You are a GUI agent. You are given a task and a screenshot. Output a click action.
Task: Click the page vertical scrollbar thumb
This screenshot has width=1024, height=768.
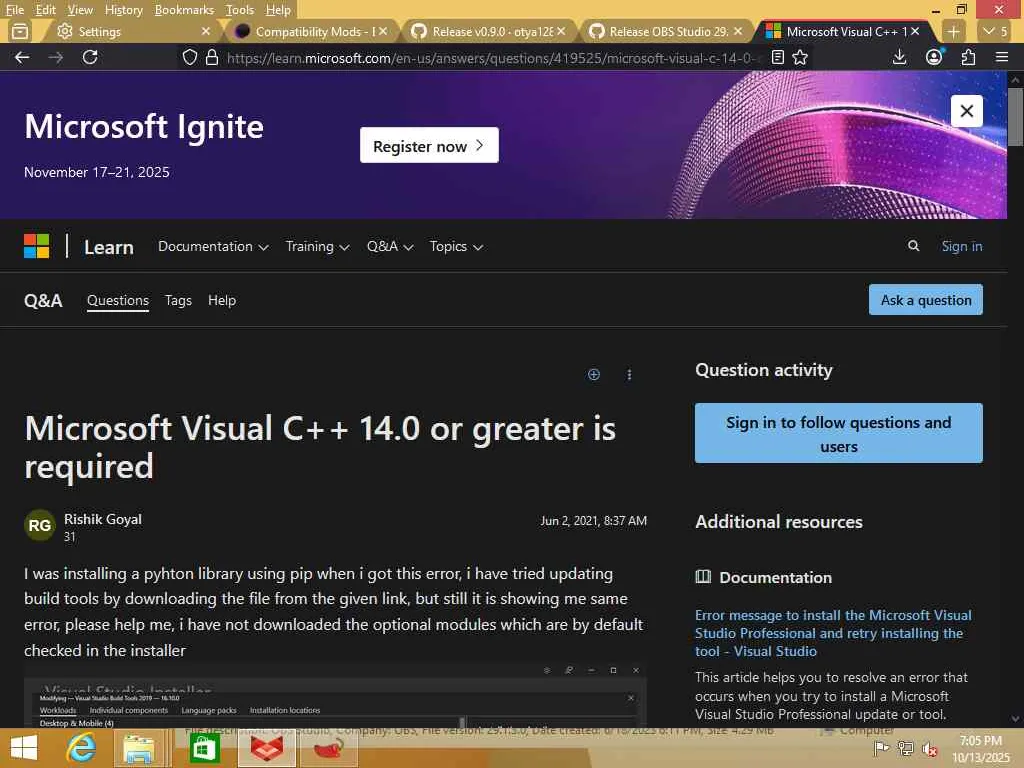tap(1015, 116)
